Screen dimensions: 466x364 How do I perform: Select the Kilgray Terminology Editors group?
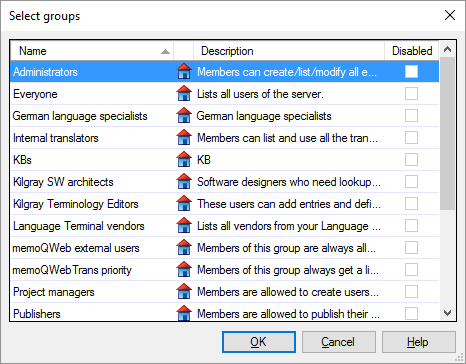click(x=76, y=204)
